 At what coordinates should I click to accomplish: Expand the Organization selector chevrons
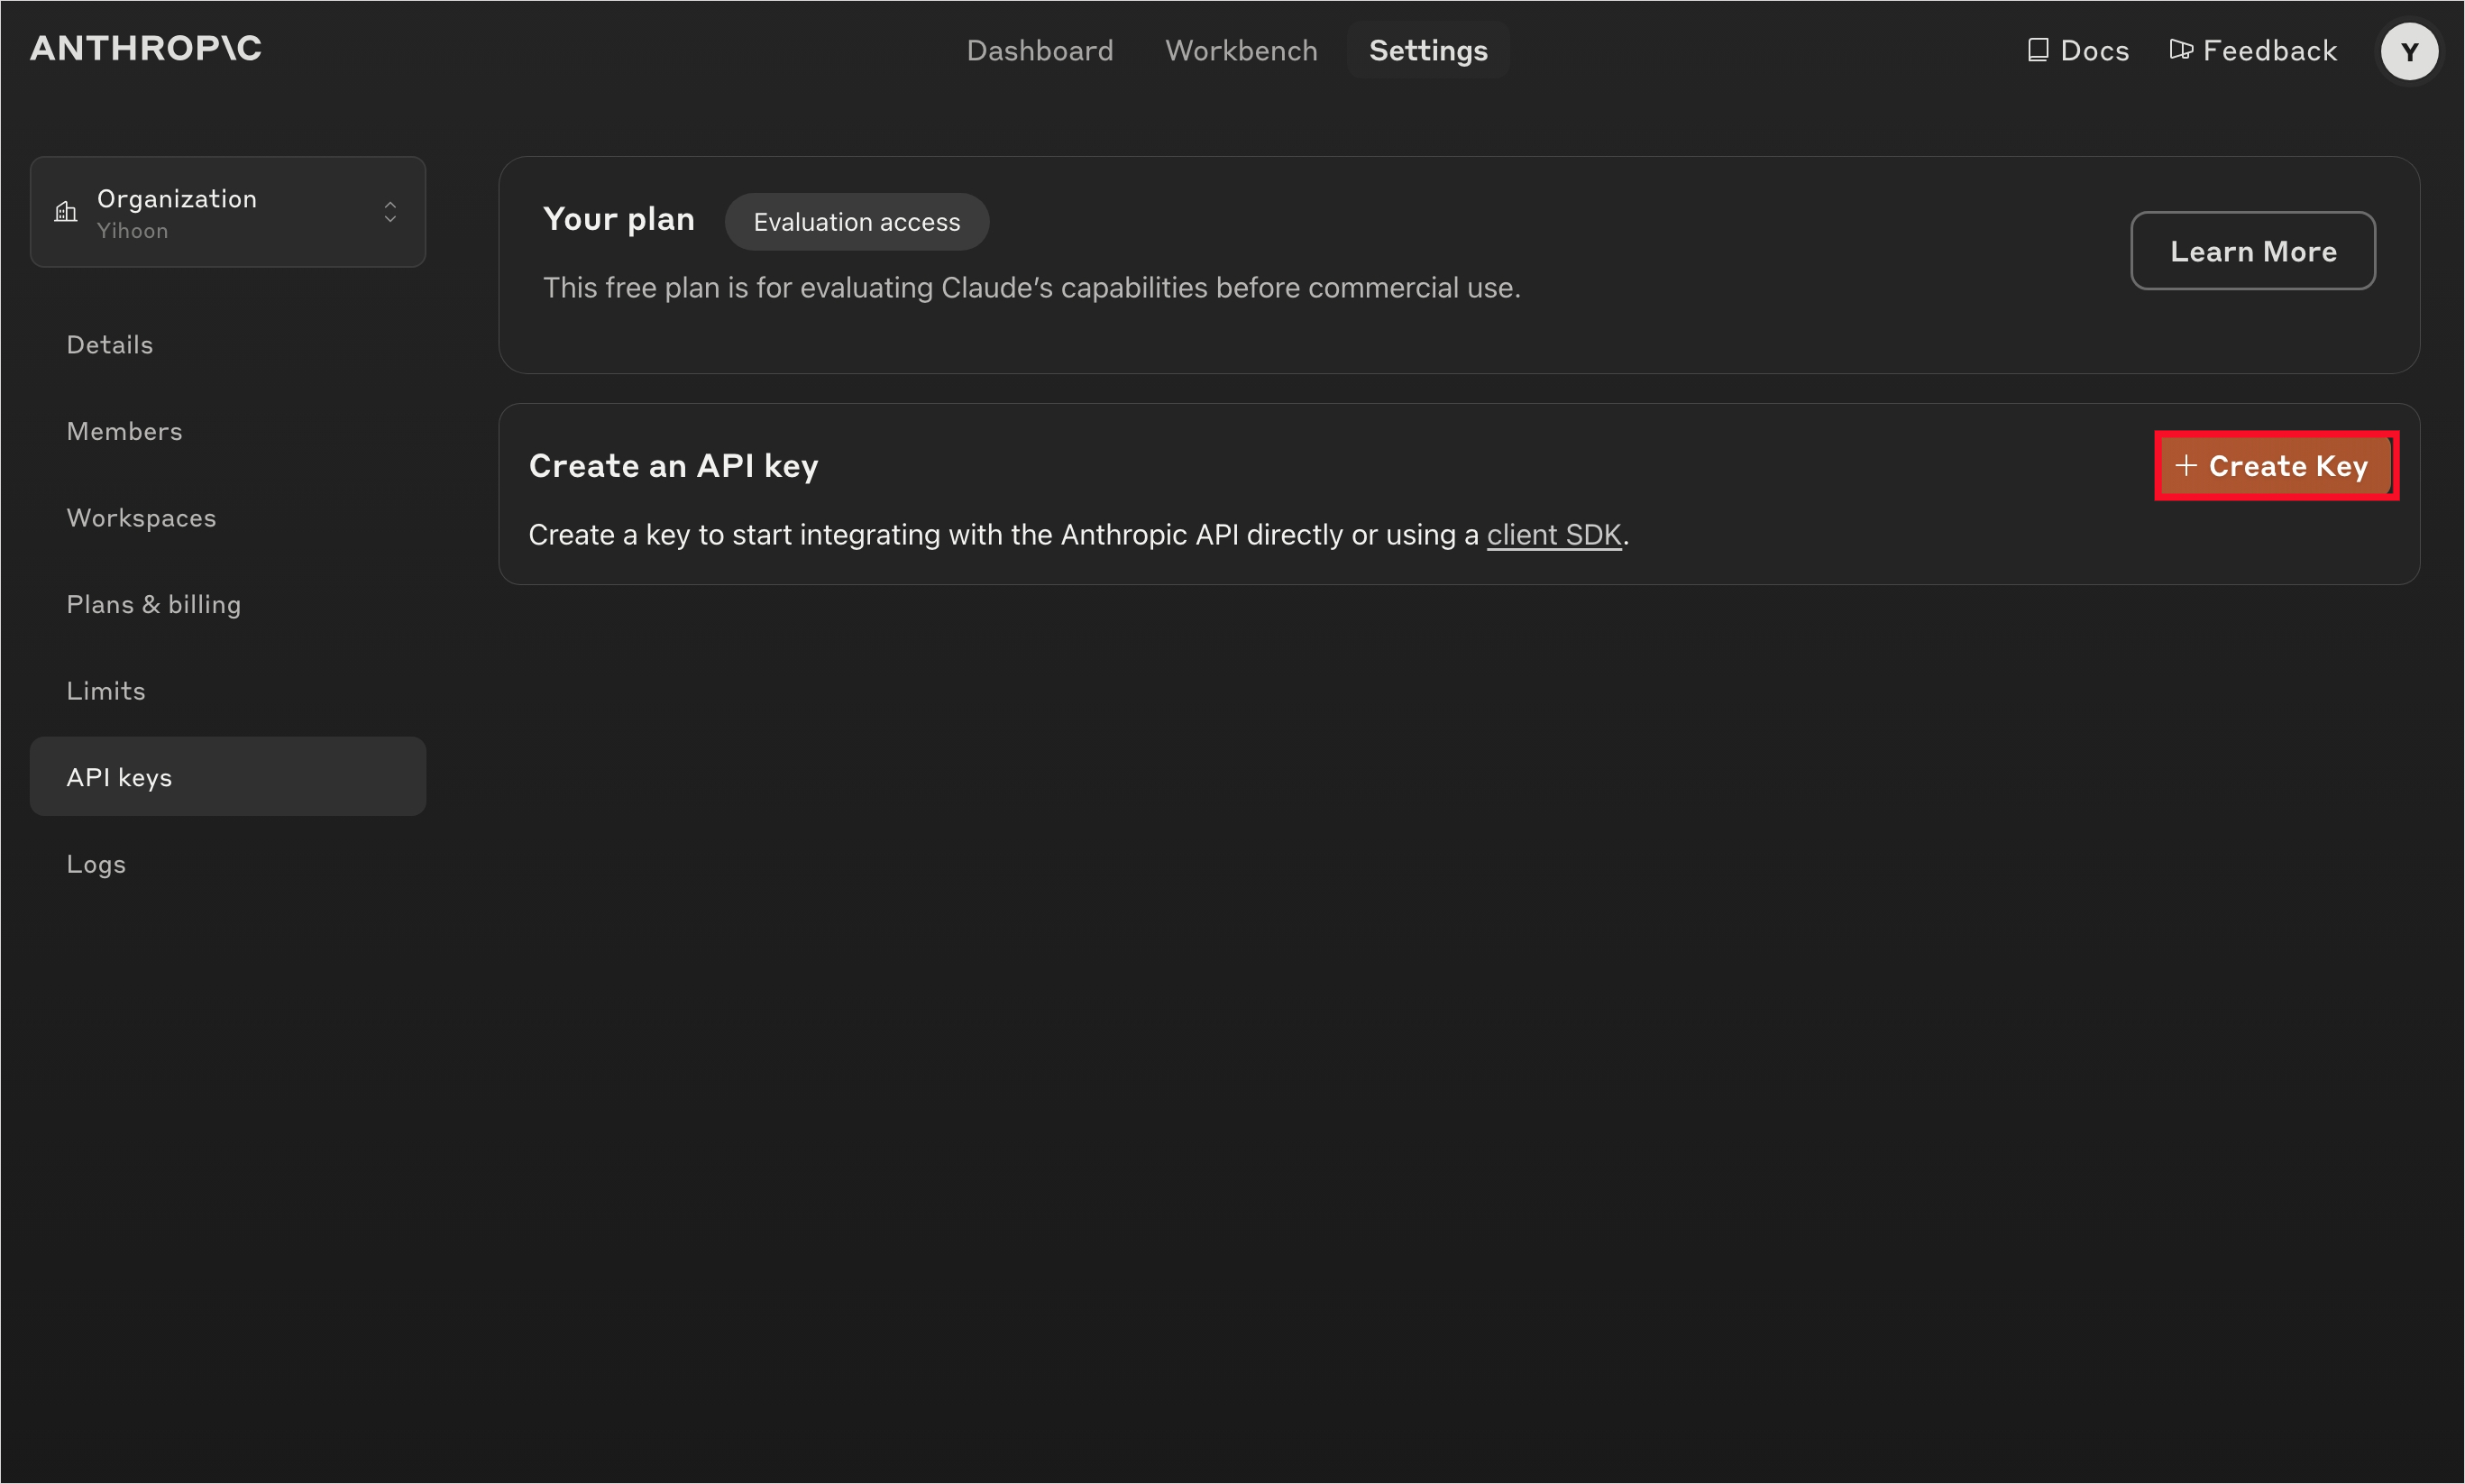(390, 212)
